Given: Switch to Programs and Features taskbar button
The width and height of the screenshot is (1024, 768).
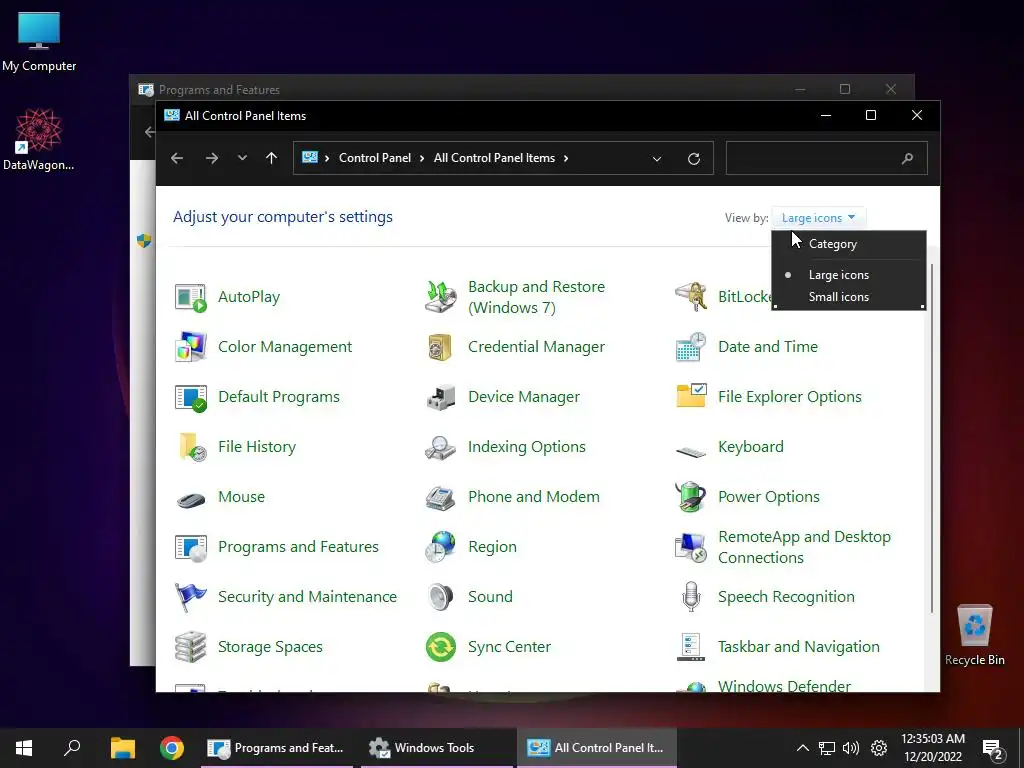Looking at the screenshot, I should [277, 748].
